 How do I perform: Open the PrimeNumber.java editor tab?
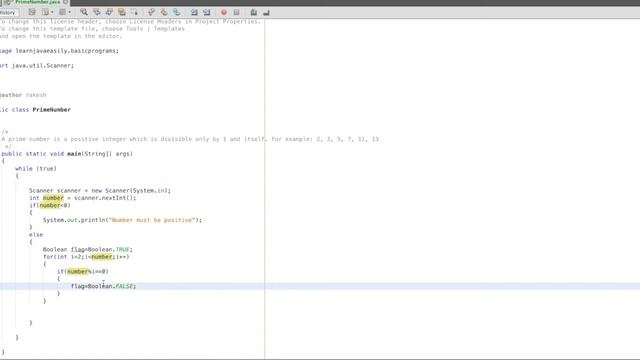point(37,2)
